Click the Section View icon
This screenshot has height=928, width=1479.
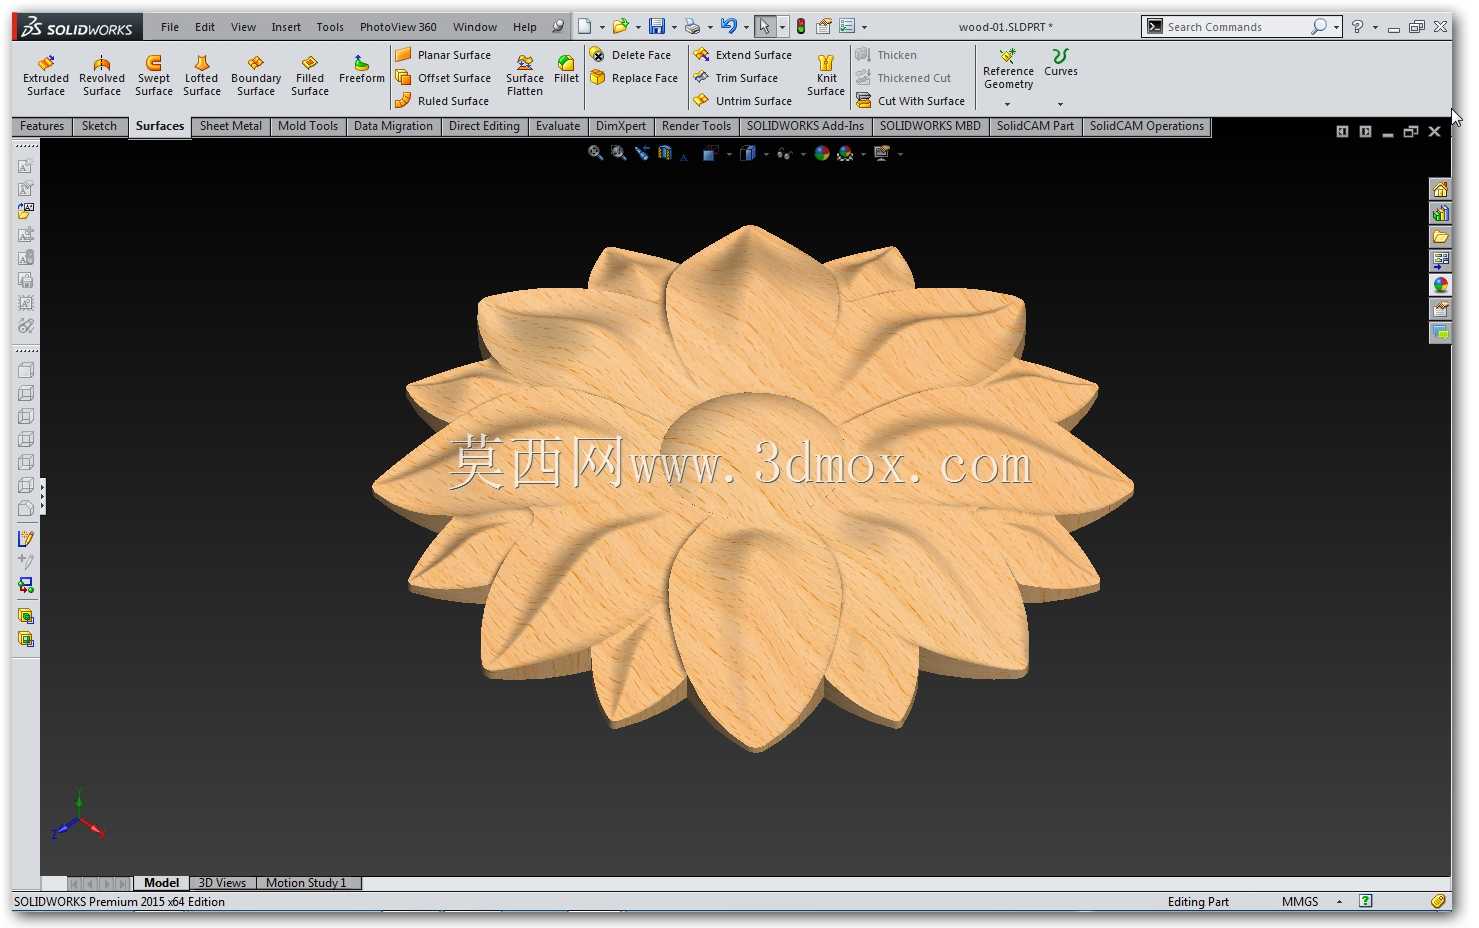(665, 153)
